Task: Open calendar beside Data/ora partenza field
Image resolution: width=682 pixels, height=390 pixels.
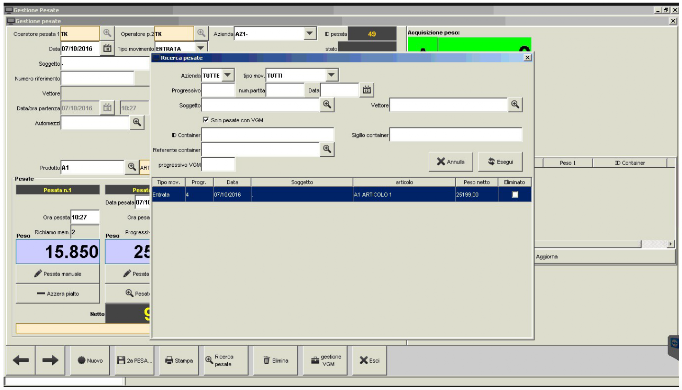Action: click(107, 107)
